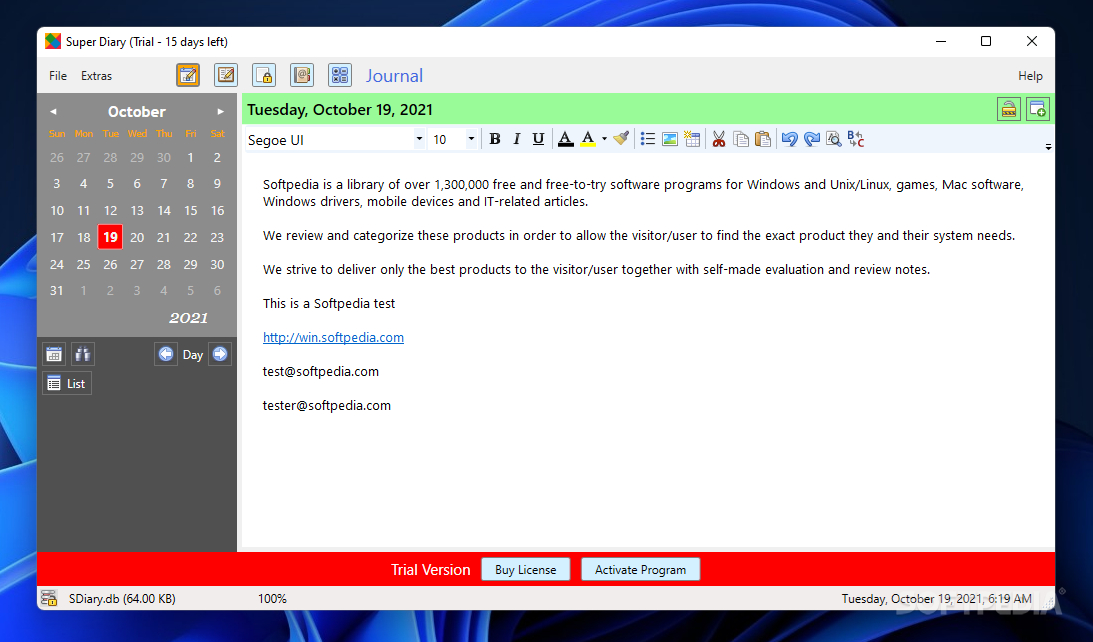Click the 100% zoom status value

(x=272, y=599)
